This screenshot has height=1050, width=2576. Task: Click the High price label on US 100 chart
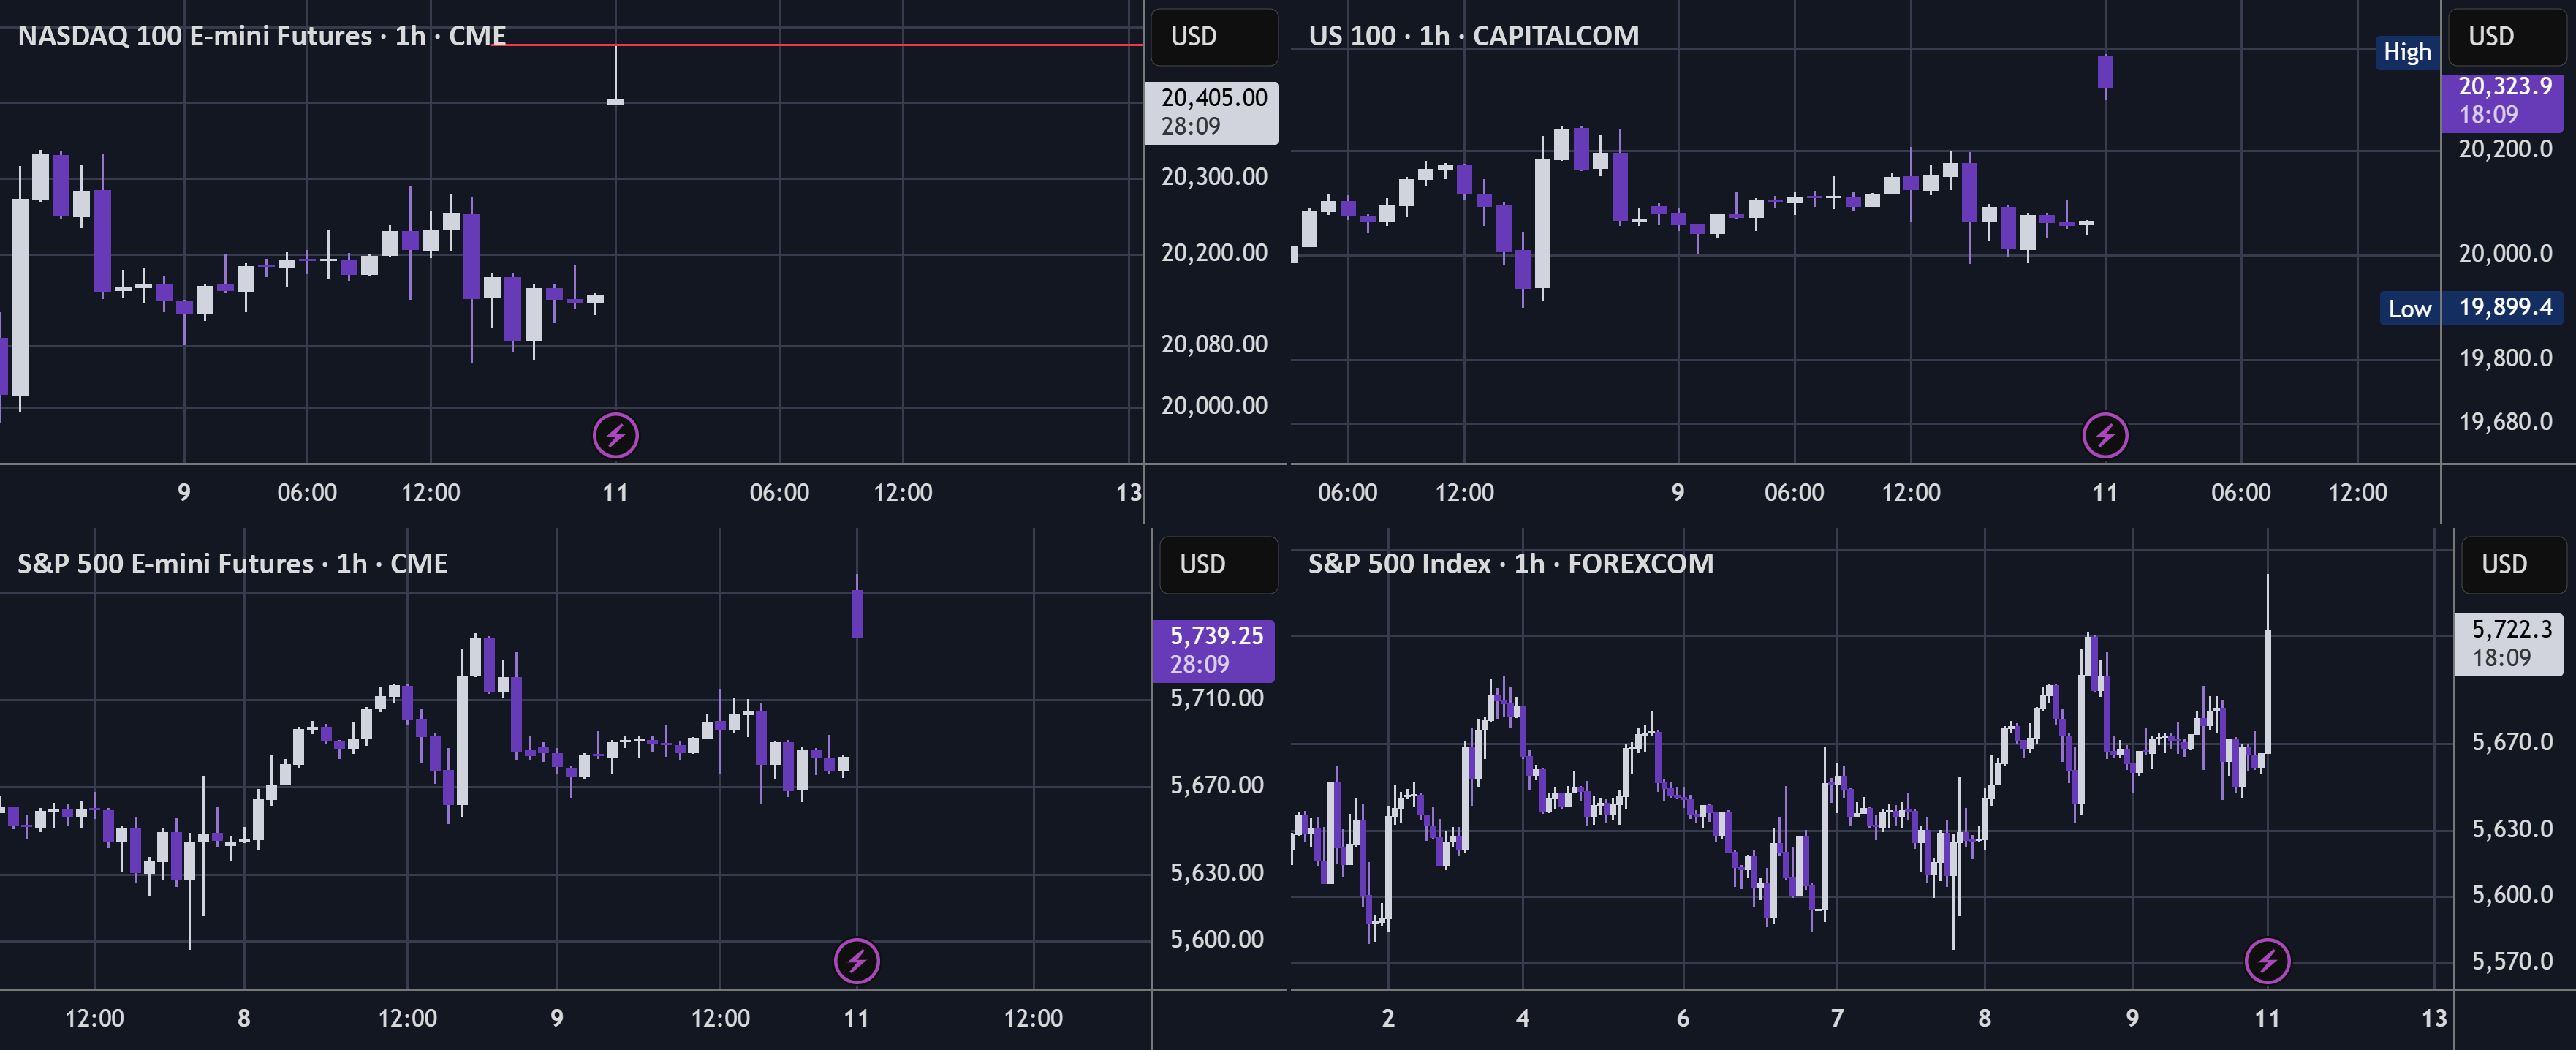tap(2407, 52)
